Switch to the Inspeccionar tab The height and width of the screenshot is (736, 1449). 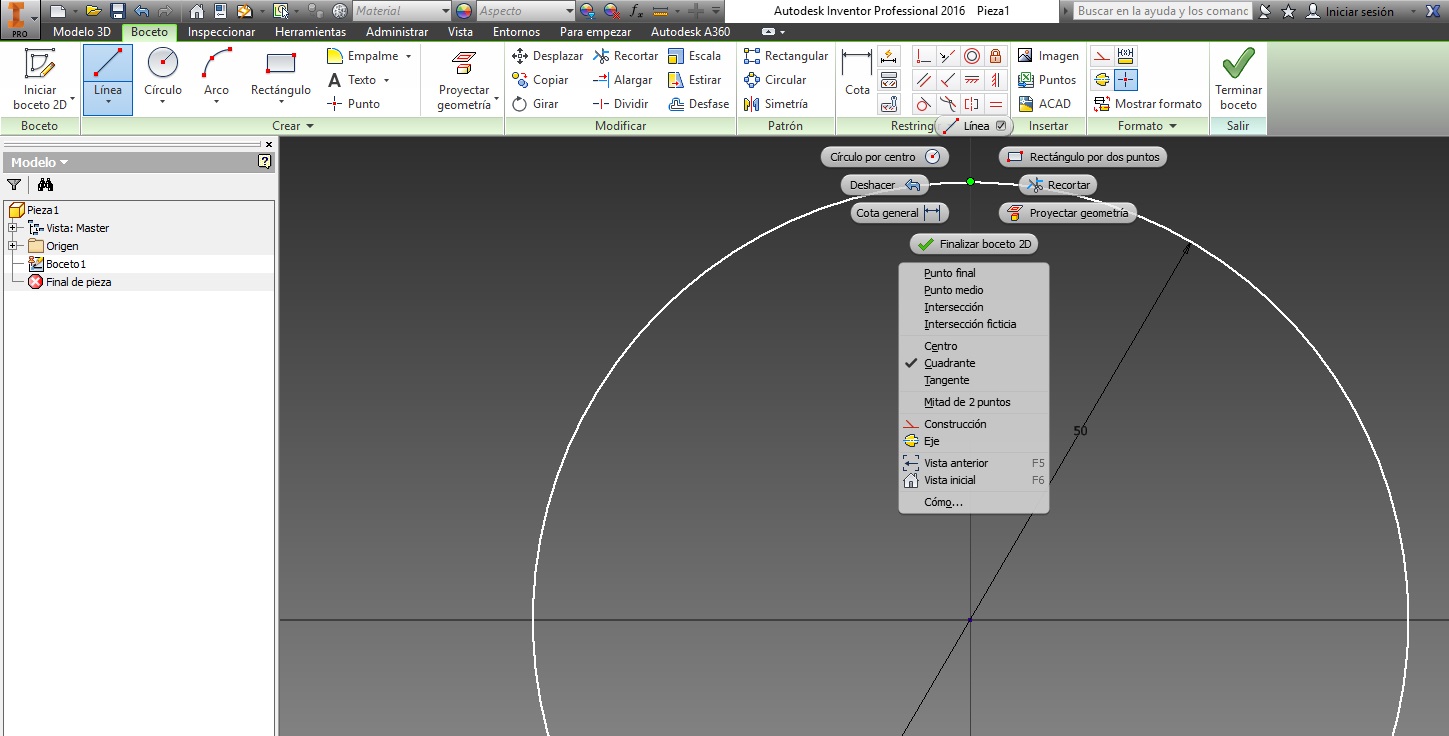222,32
